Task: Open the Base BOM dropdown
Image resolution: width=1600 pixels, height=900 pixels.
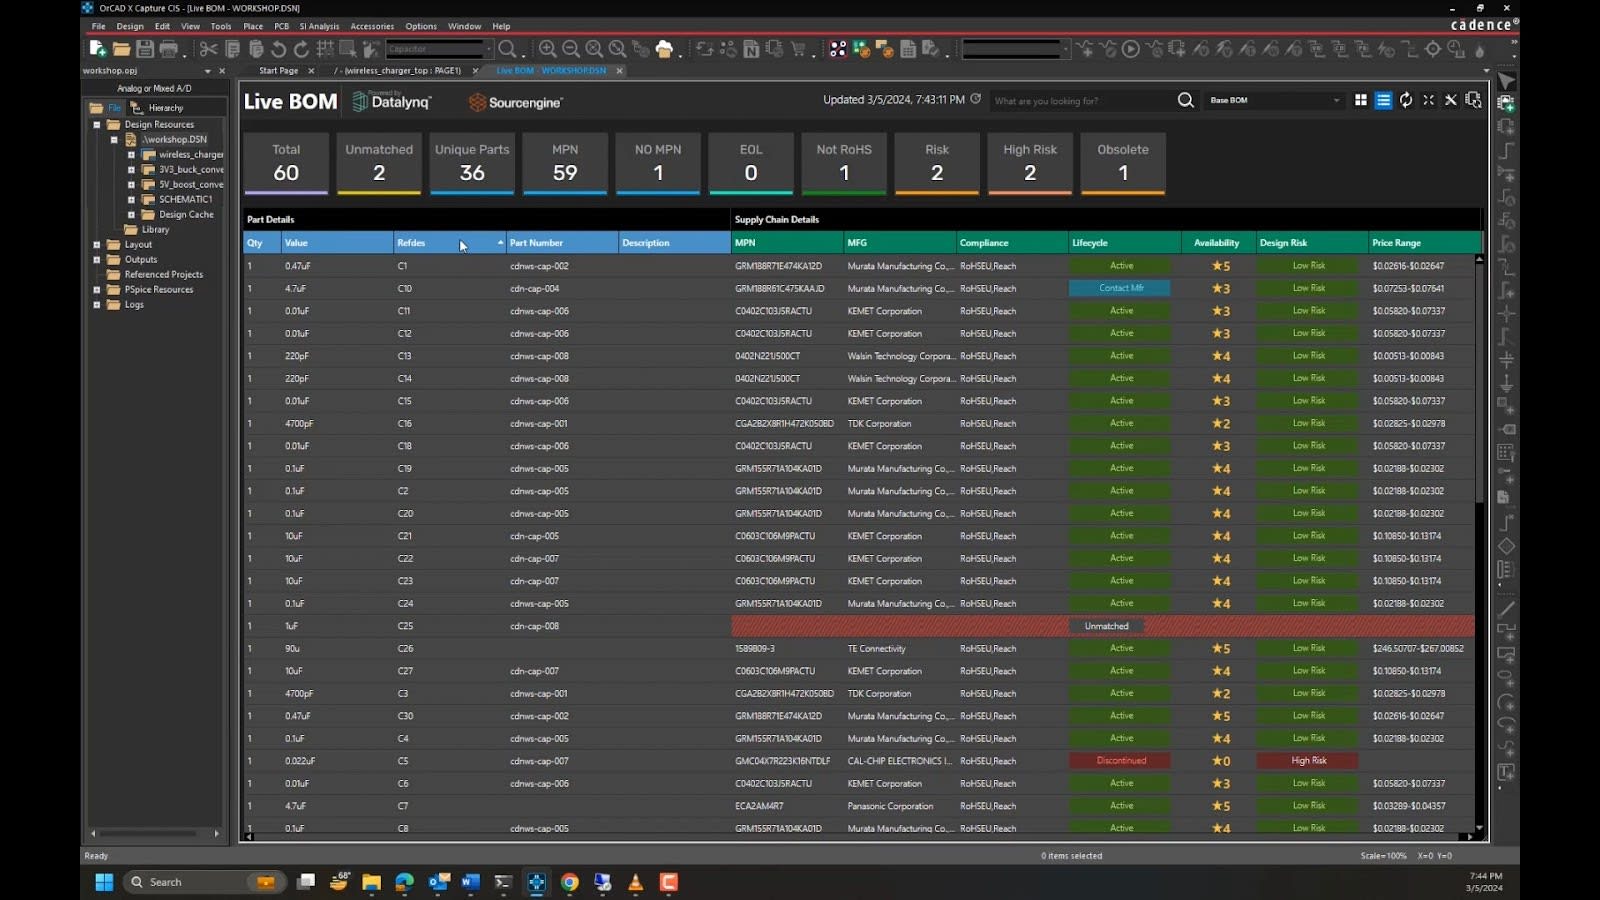Action: click(x=1274, y=100)
